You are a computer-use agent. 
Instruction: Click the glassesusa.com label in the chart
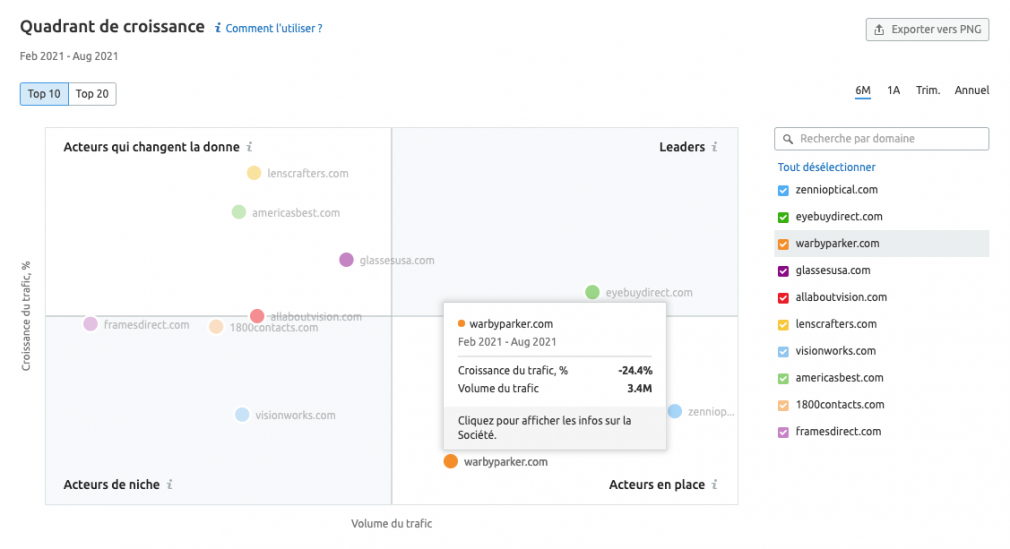(397, 260)
